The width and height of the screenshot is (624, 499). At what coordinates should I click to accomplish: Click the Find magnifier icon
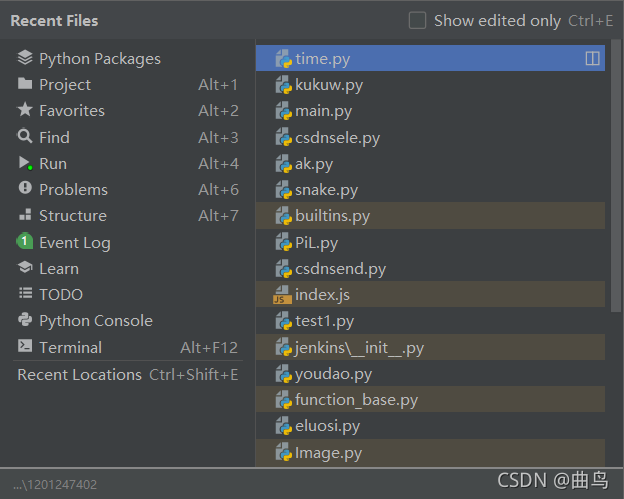click(x=25, y=136)
